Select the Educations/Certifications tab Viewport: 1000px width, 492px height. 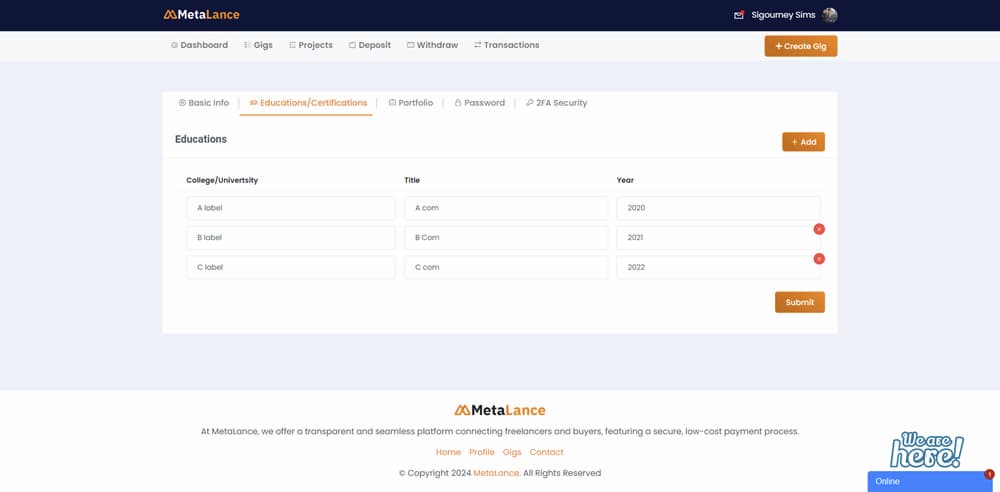[308, 103]
